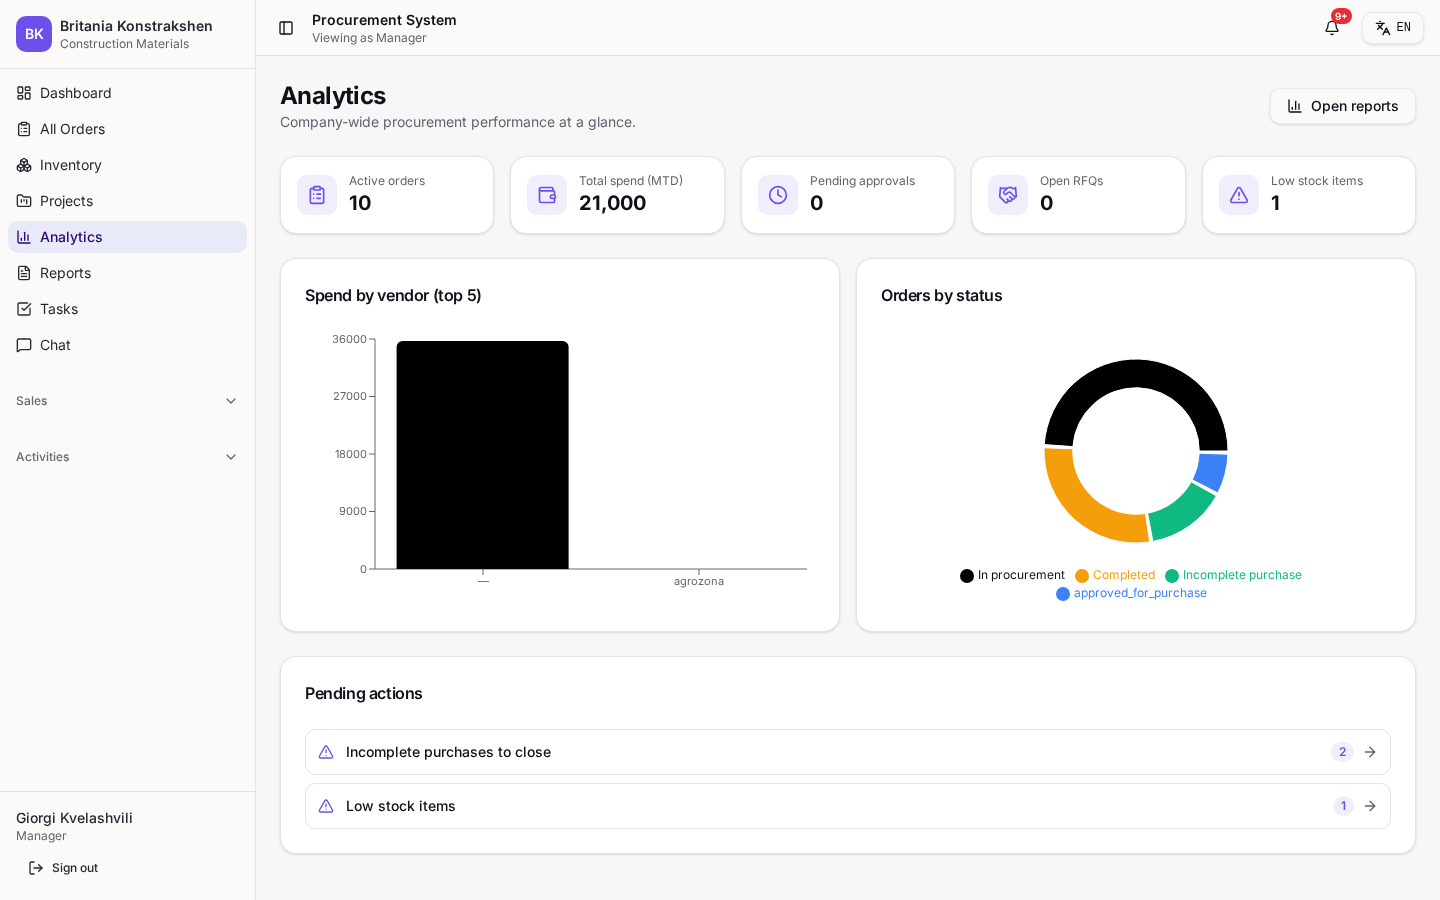Open the notifications bell

(1332, 28)
